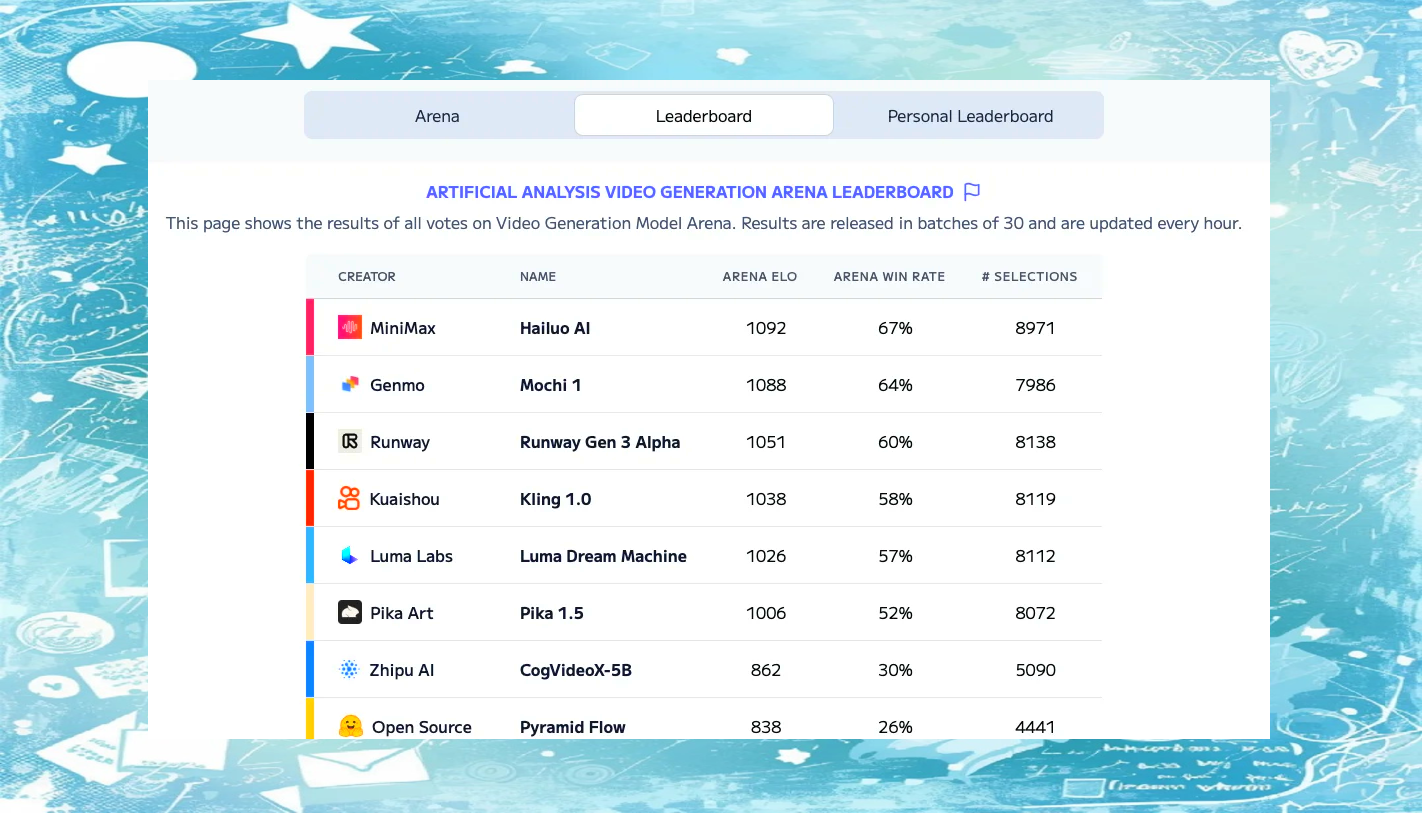Click the Arena Win Rate column header

[x=889, y=277]
